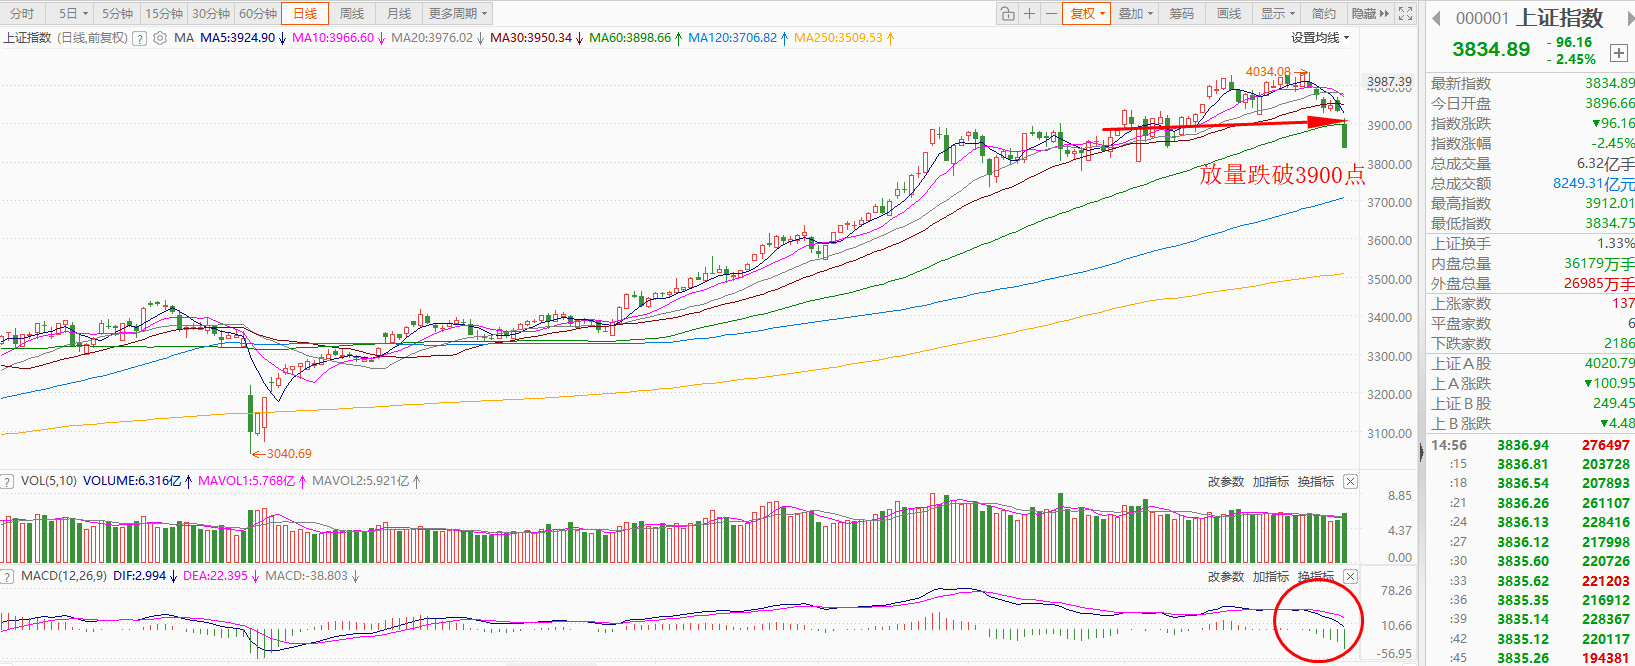Go to previous stock with left arrow
Image resolution: width=1635 pixels, height=666 pixels.
coord(1436,18)
